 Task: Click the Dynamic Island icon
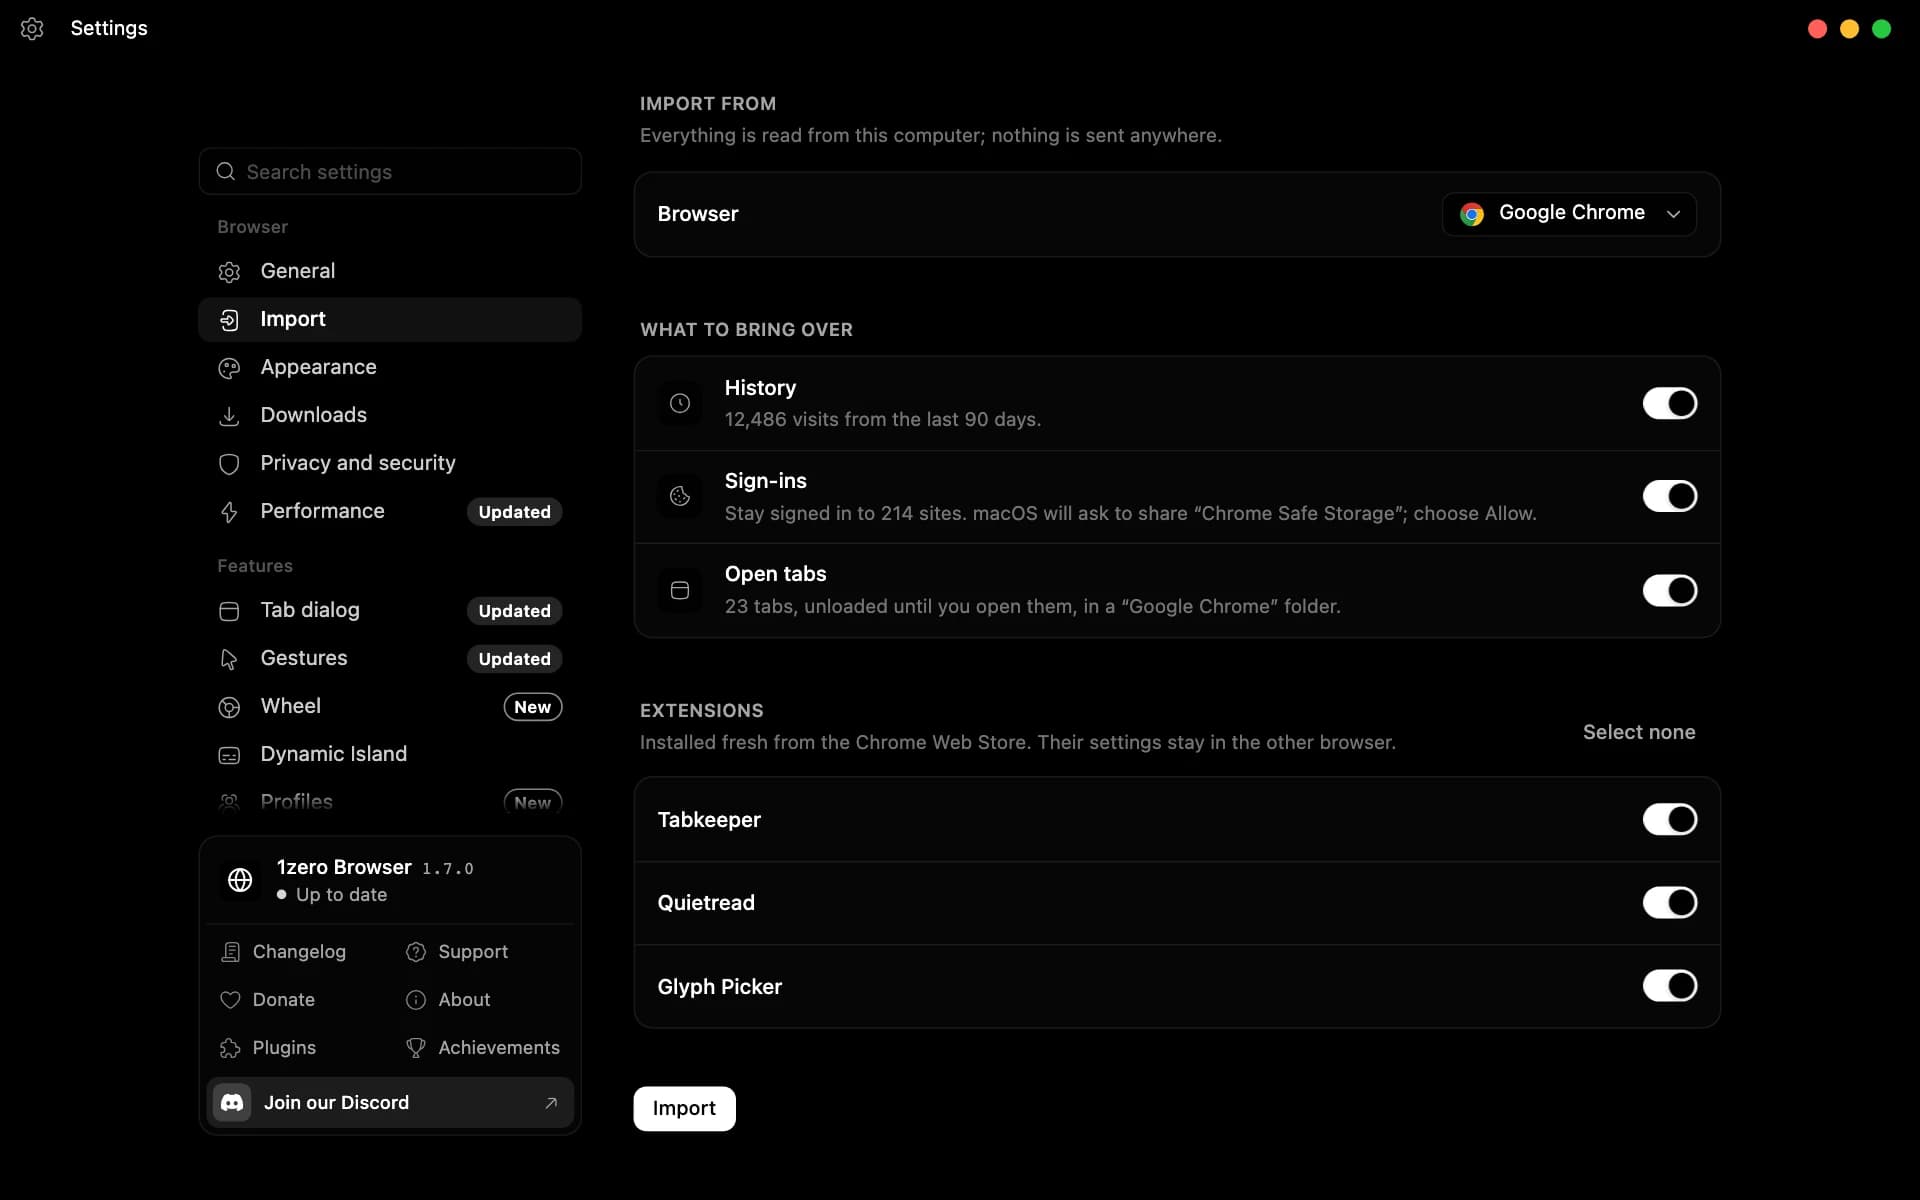click(229, 754)
